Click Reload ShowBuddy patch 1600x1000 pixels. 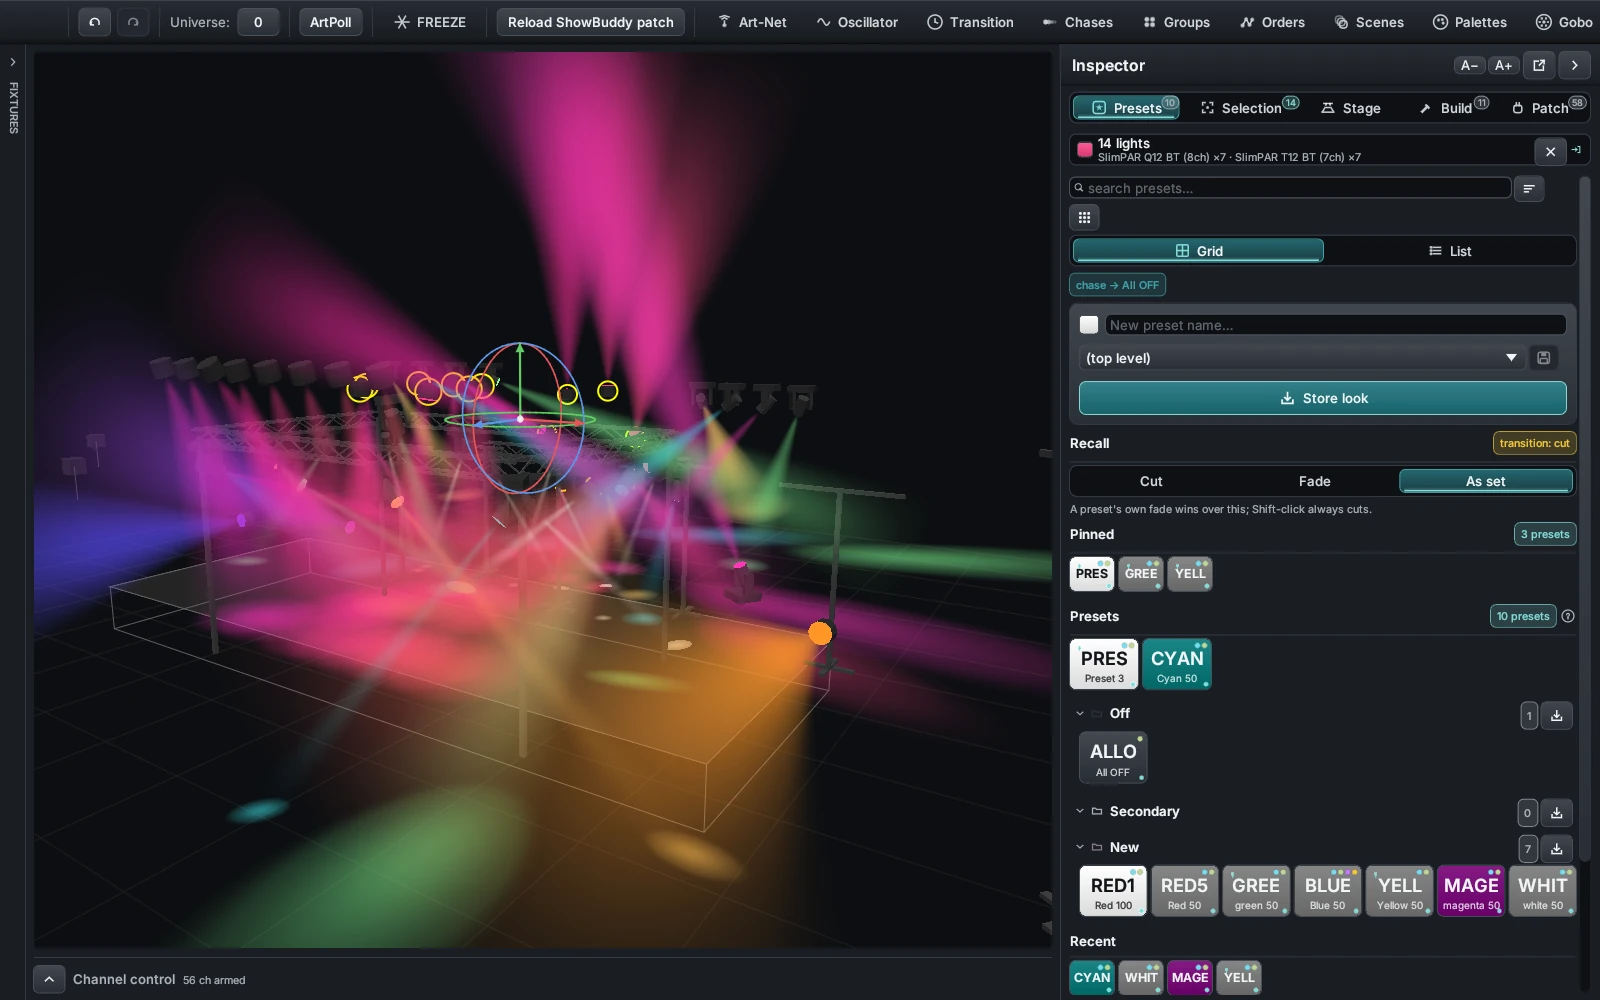pos(590,22)
